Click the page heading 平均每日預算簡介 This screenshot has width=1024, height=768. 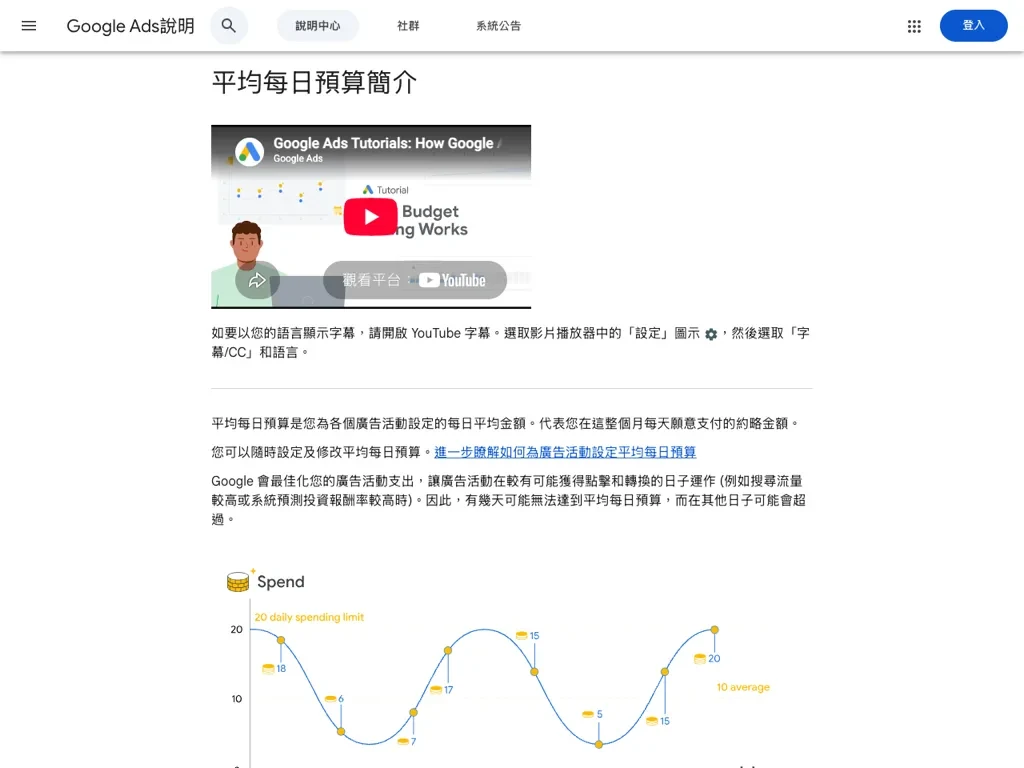click(x=314, y=82)
